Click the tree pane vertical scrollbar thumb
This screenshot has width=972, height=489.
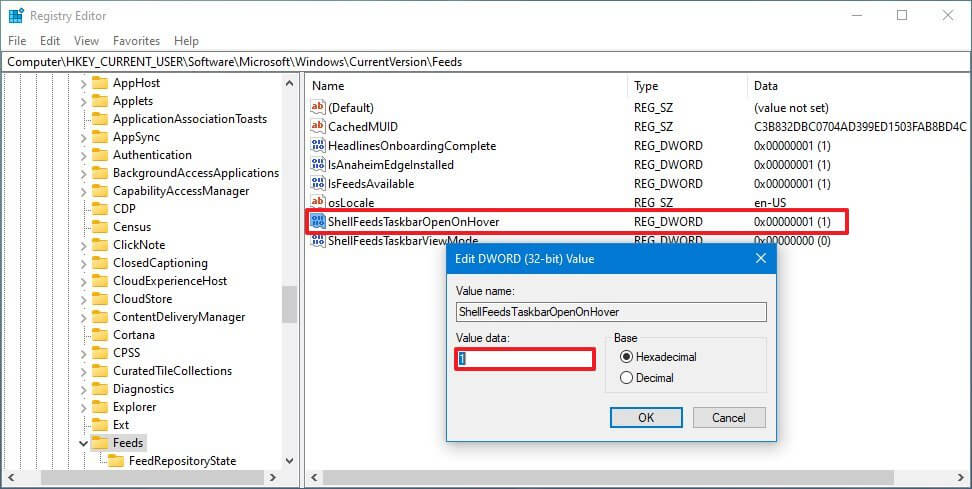click(x=289, y=304)
